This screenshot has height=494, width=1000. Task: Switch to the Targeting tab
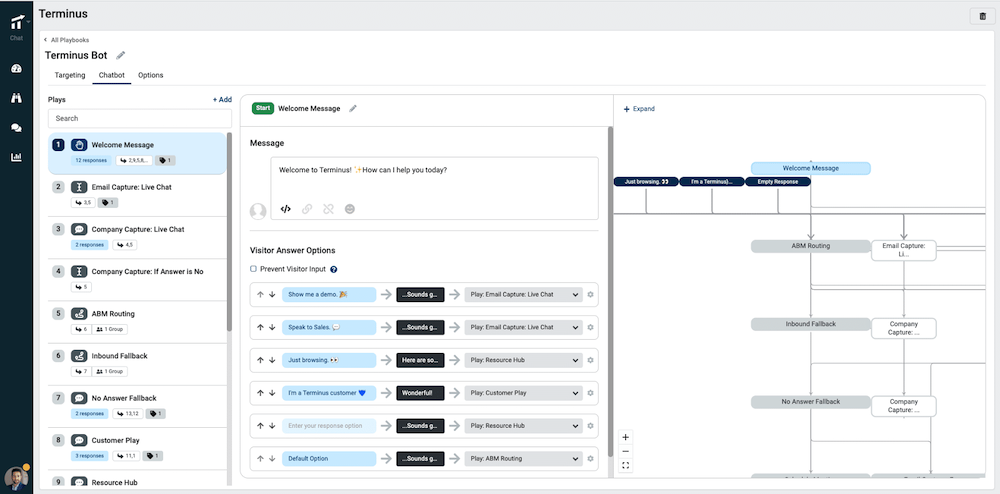tap(70, 75)
